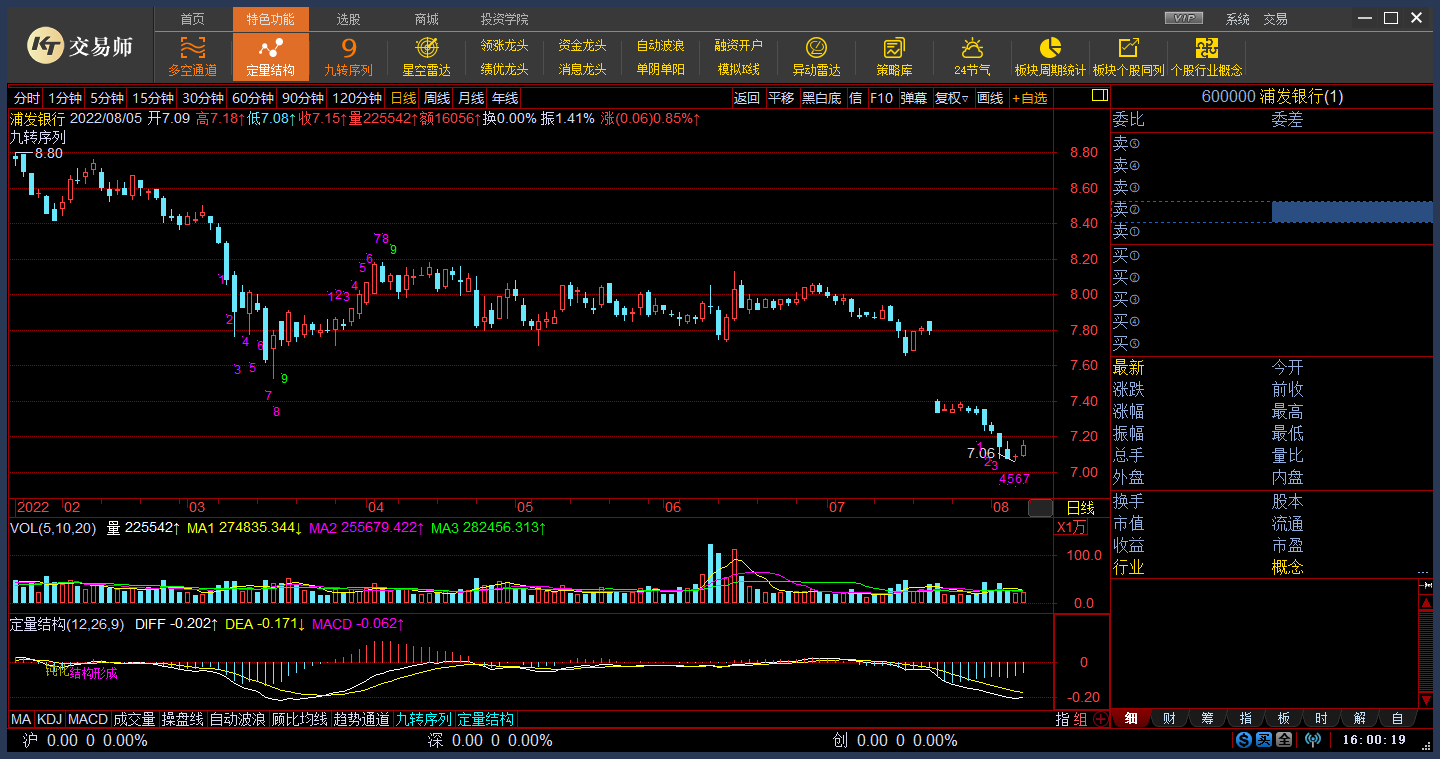
Task: Open the 九转序列 toolbar feature
Action: 348,56
